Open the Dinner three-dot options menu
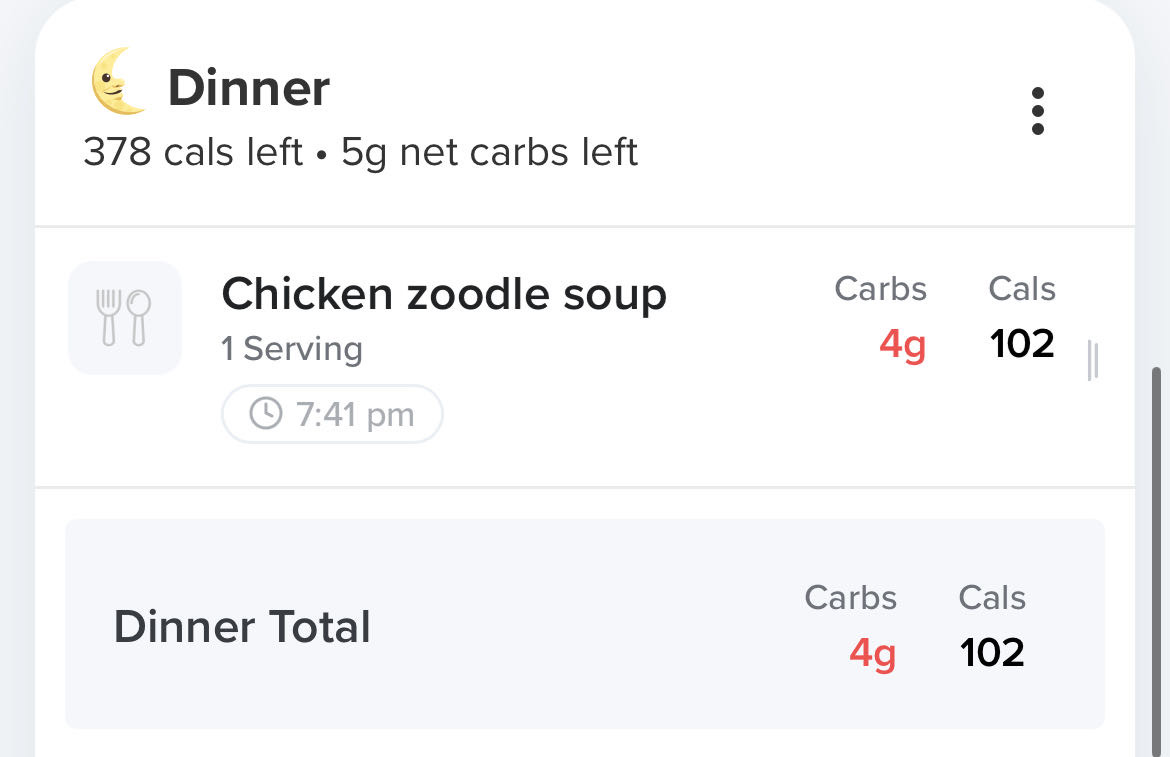This screenshot has height=757, width=1170. pos(1037,111)
